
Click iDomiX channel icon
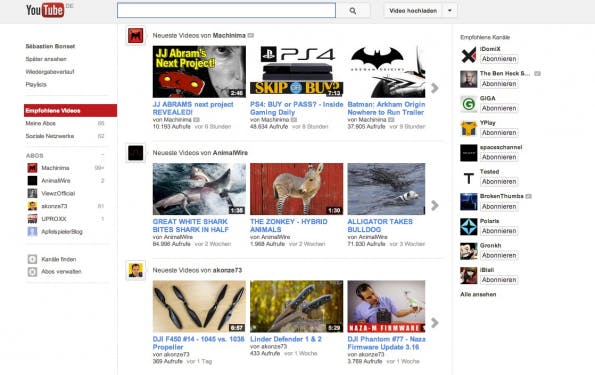coord(469,55)
